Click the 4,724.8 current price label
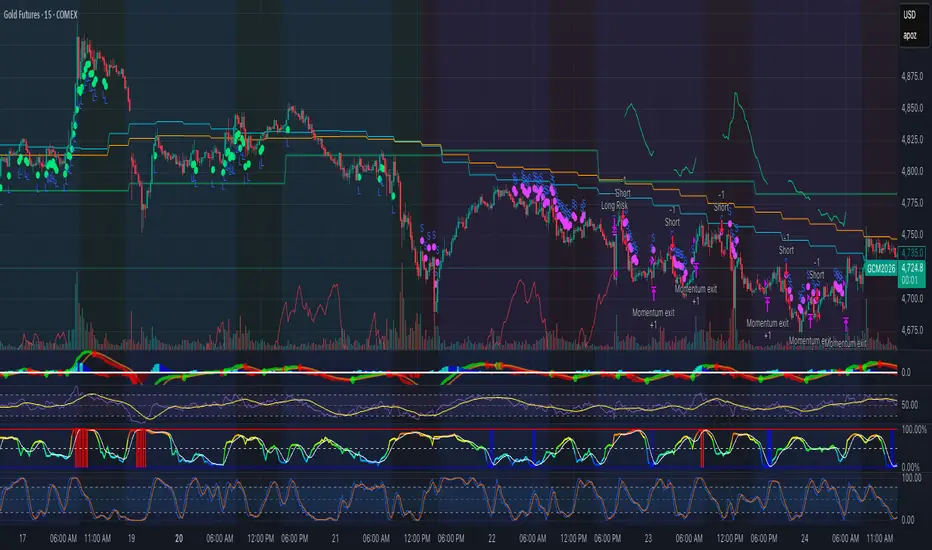Viewport: 932px width, 550px height. (912, 268)
